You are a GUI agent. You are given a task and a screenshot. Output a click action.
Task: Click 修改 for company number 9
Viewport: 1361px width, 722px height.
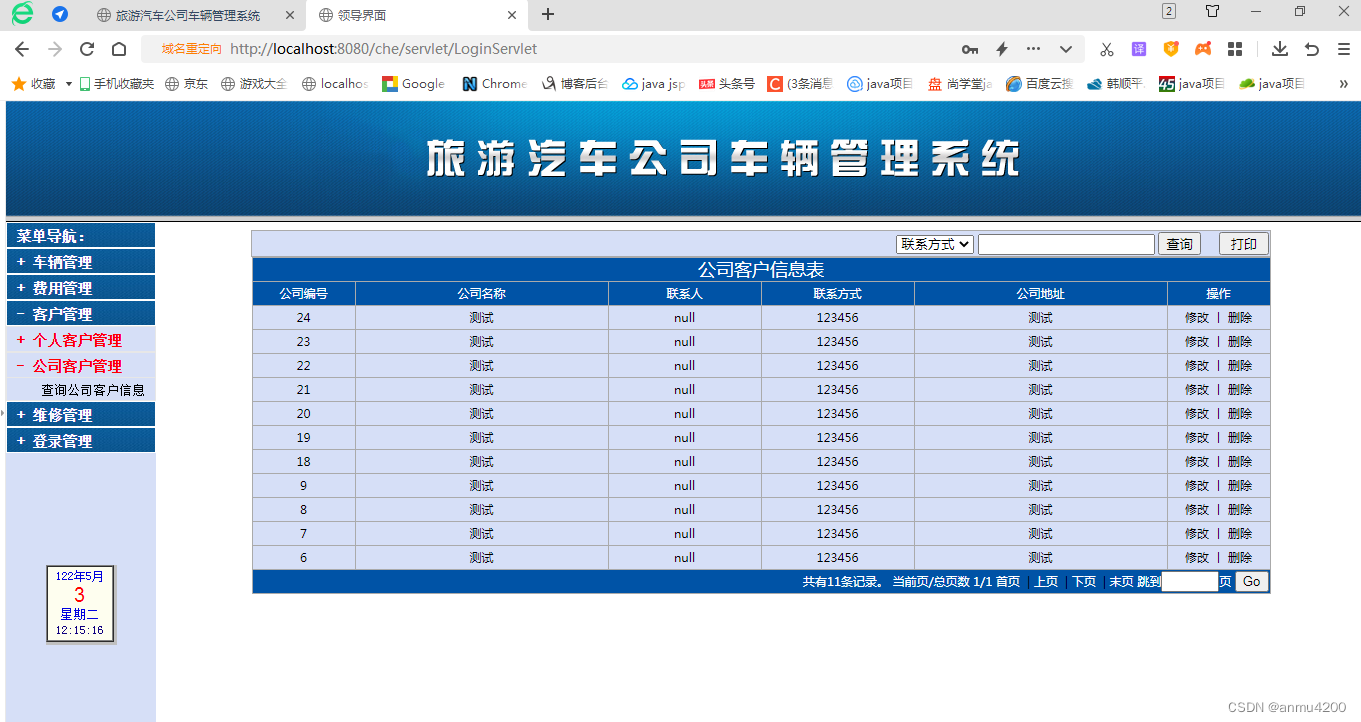(x=1197, y=486)
